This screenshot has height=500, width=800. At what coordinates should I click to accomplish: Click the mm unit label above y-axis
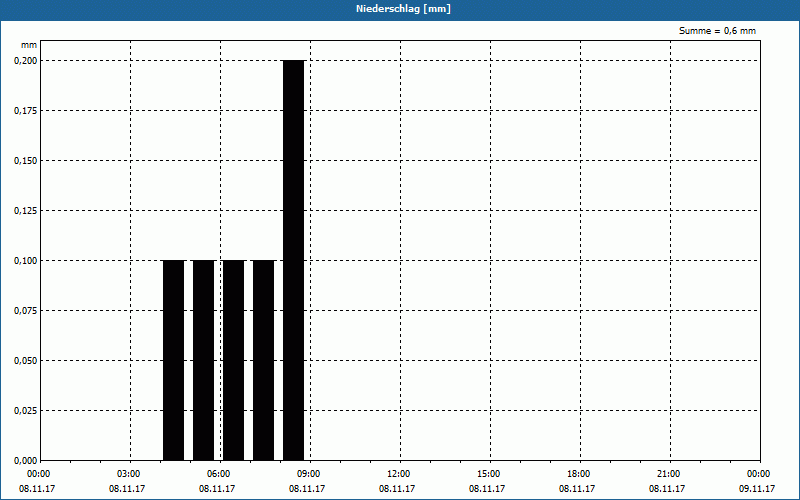pyautogui.click(x=29, y=45)
